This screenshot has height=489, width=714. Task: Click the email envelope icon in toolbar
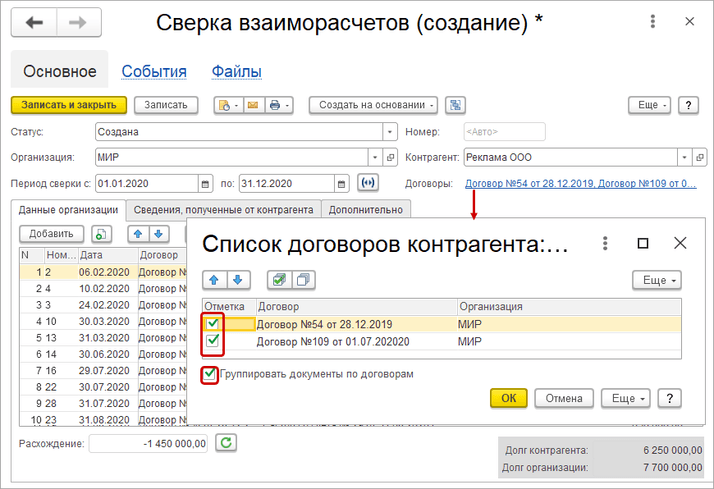coord(252,105)
